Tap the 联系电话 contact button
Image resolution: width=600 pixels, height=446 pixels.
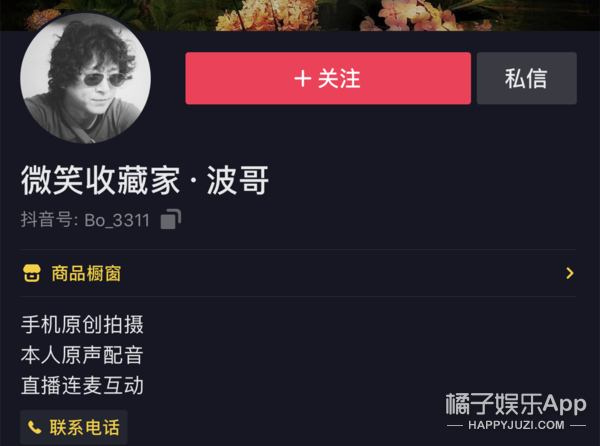74,427
